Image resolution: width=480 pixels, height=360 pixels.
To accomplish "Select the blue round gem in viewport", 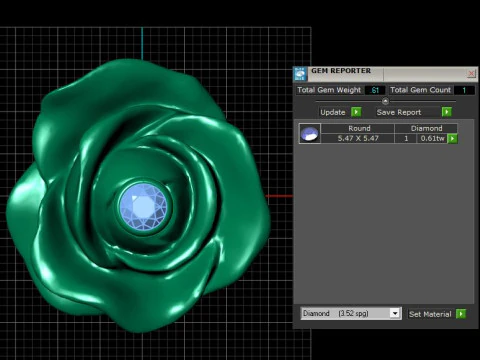I will click(x=144, y=206).
